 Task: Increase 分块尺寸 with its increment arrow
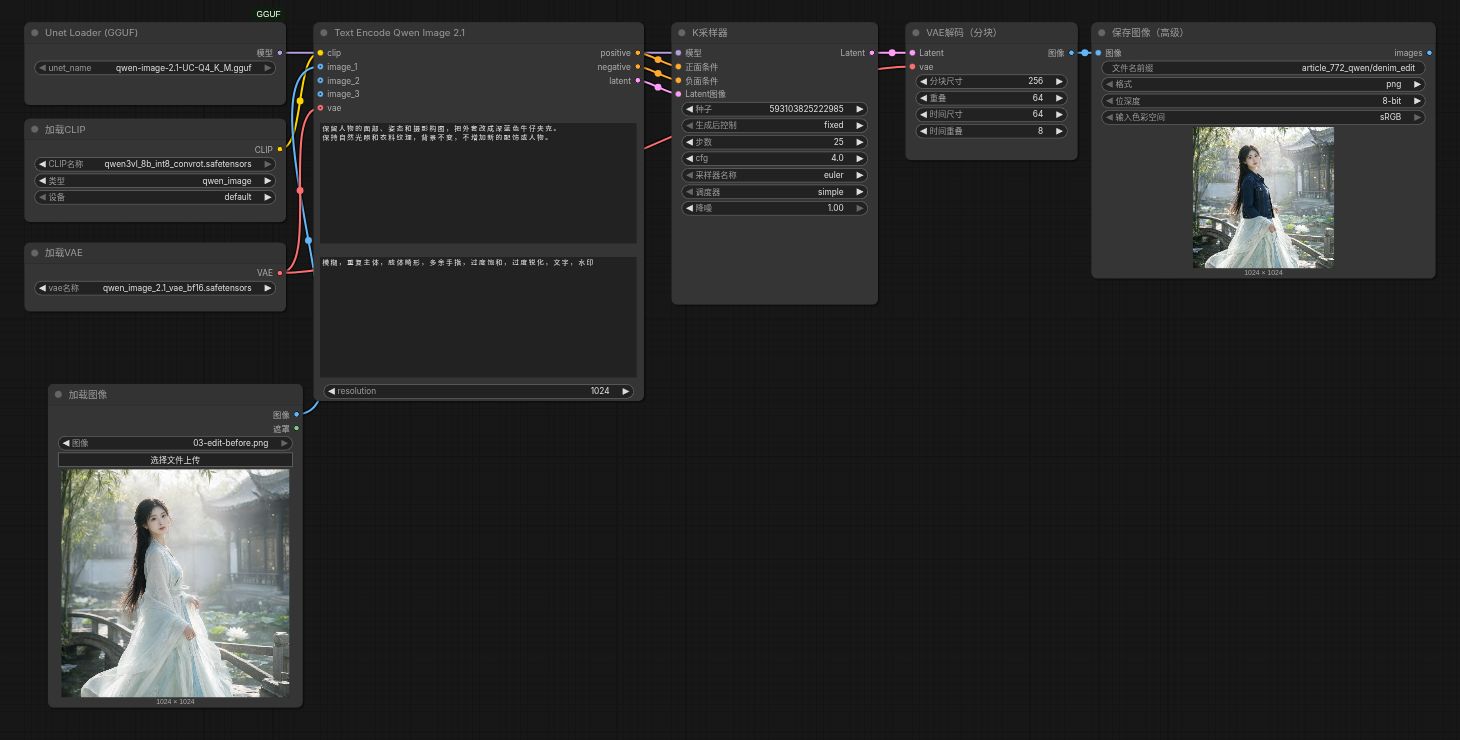[x=1059, y=81]
